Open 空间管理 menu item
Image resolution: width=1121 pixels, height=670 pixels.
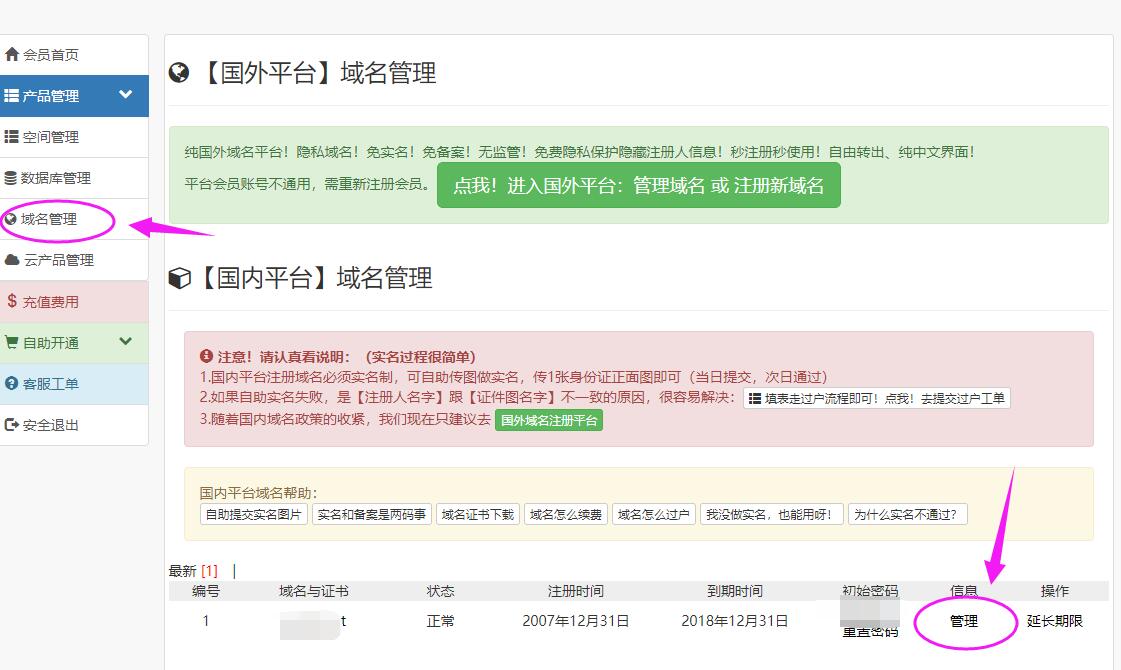tap(74, 137)
